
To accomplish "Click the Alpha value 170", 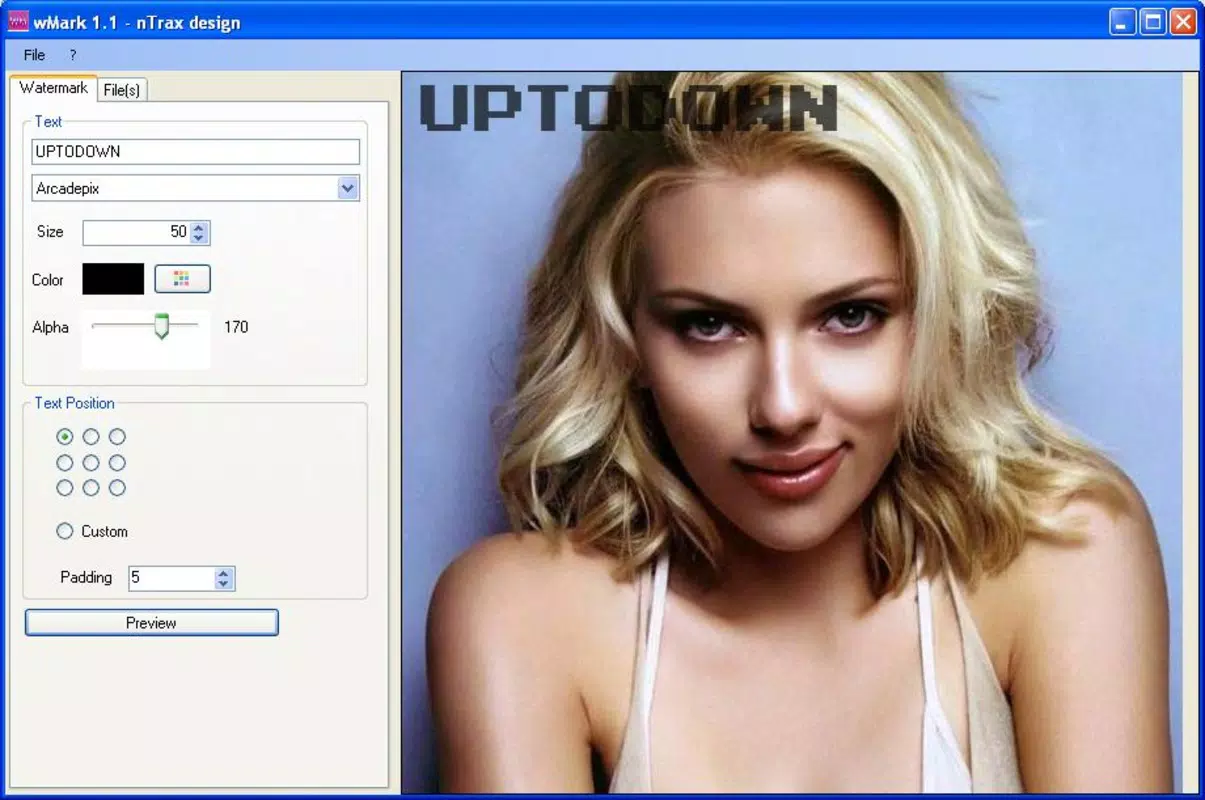I will click(x=236, y=327).
